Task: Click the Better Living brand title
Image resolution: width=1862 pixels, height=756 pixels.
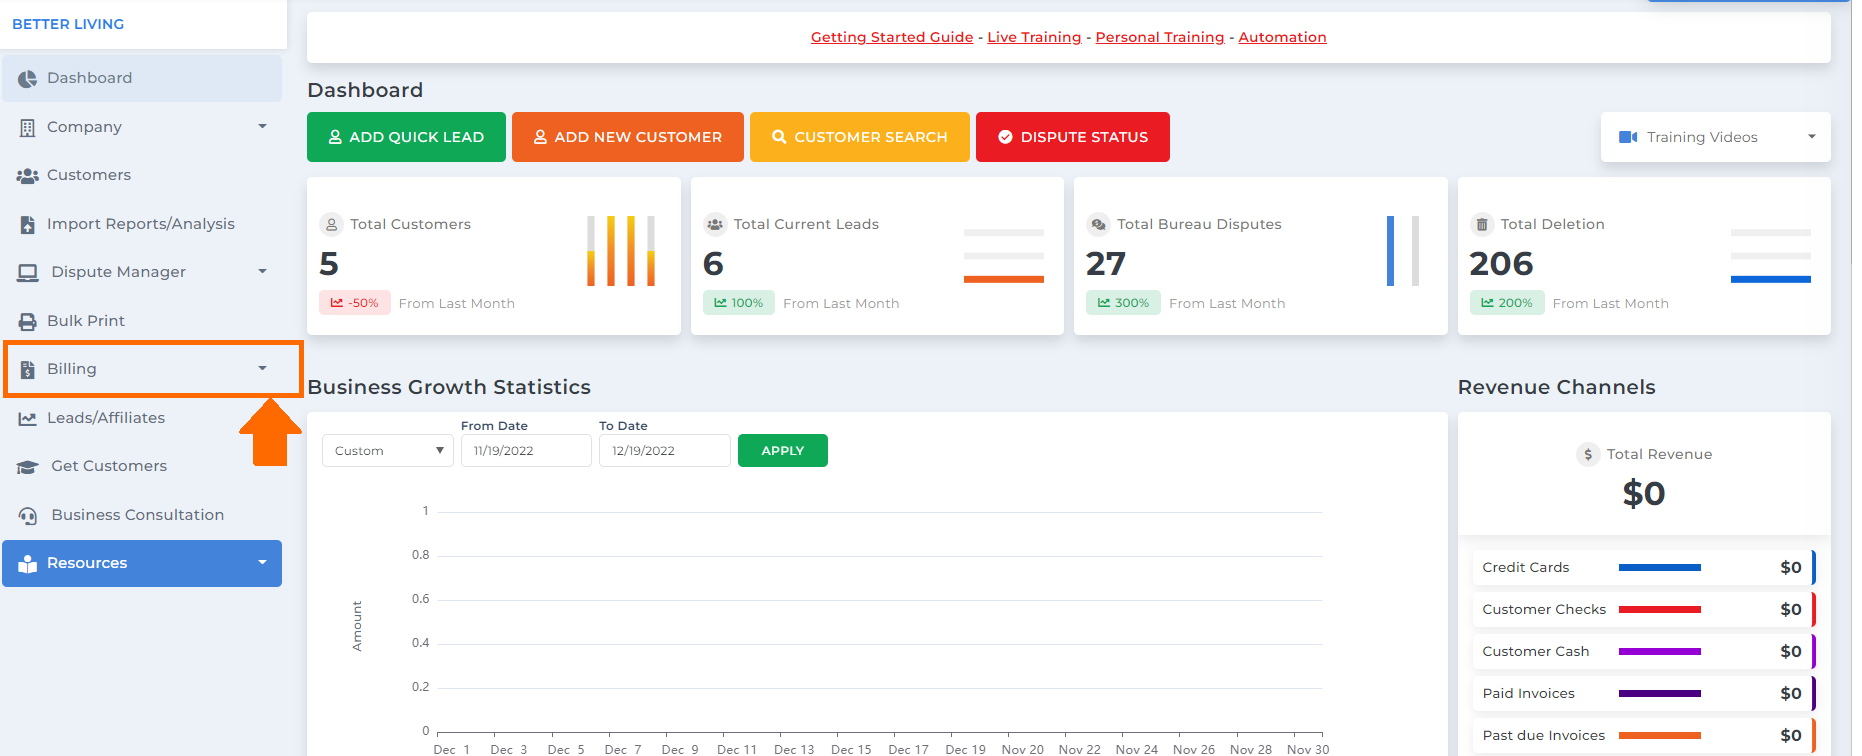Action: point(68,24)
